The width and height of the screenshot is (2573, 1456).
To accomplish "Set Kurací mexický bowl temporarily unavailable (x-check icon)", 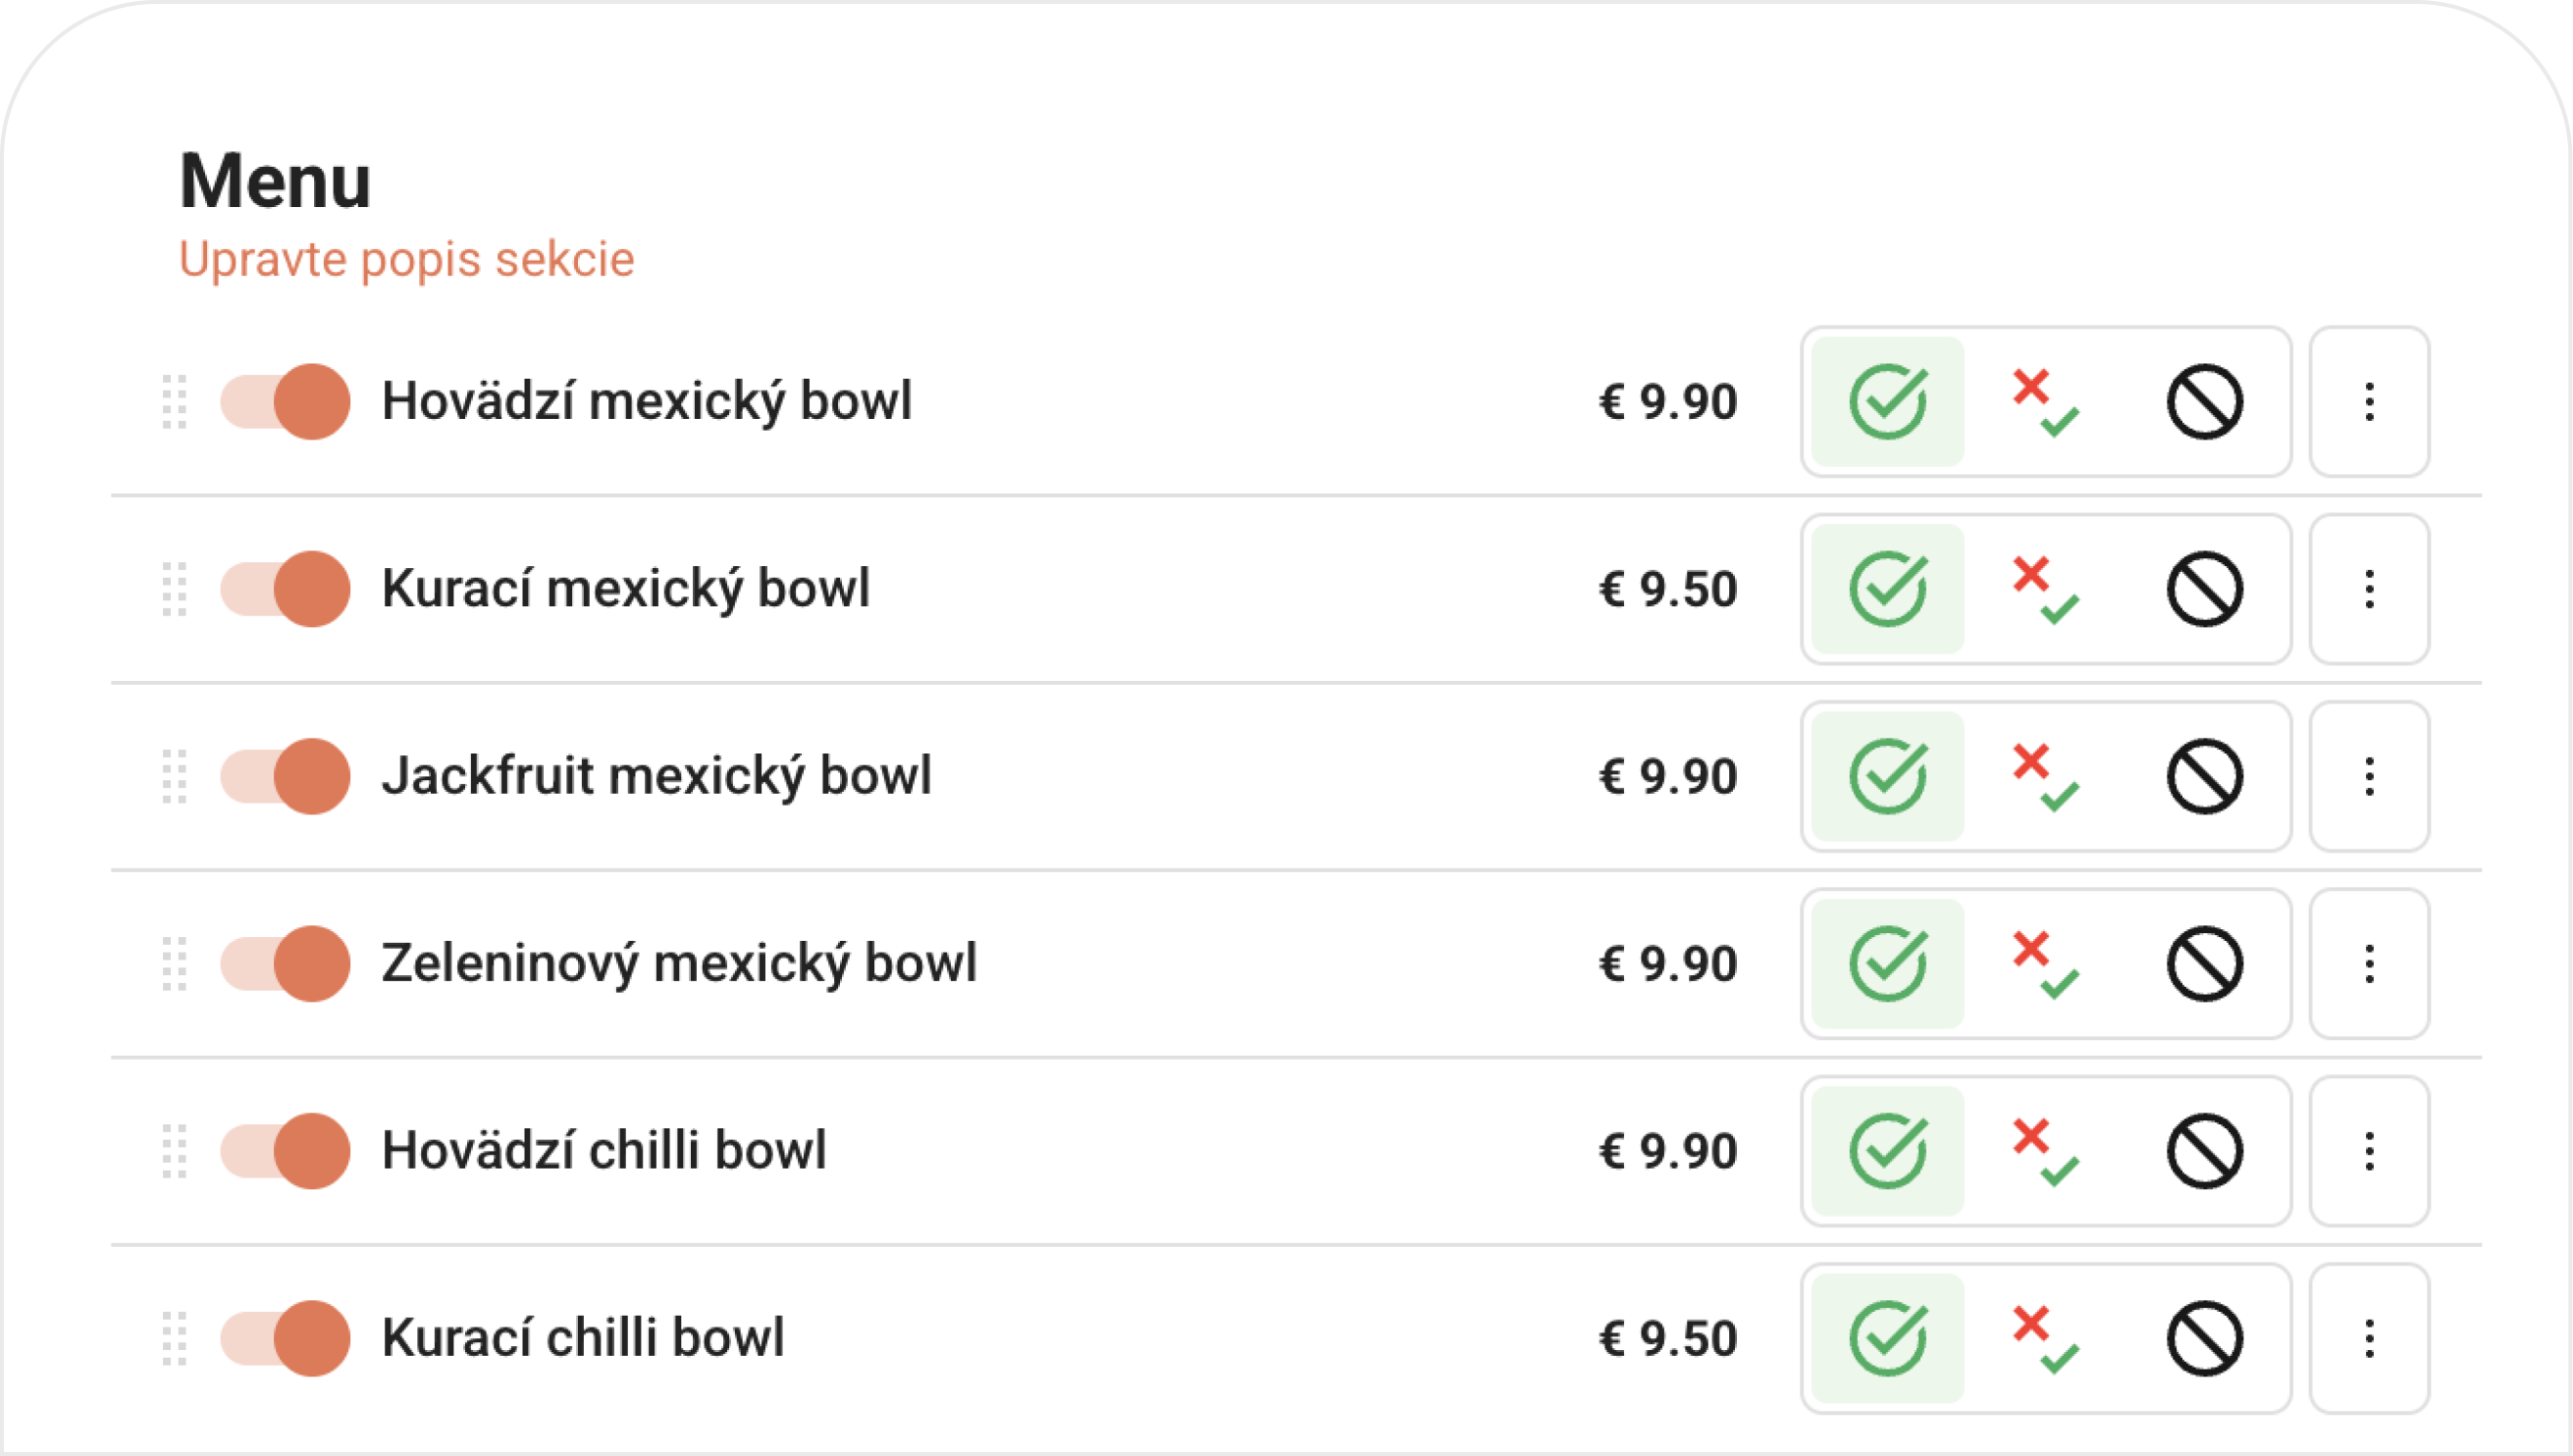I will point(2045,589).
